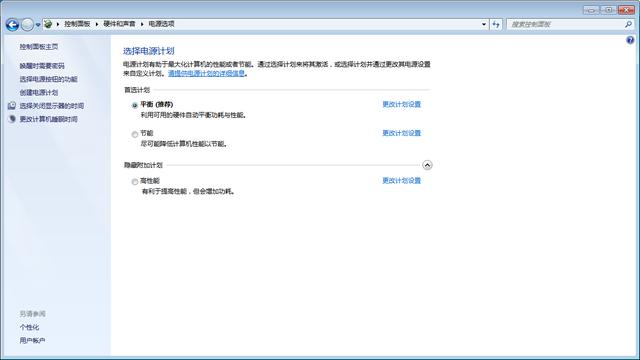Open the 控制面板 breadcrumb in address bar

pyautogui.click(x=77, y=24)
